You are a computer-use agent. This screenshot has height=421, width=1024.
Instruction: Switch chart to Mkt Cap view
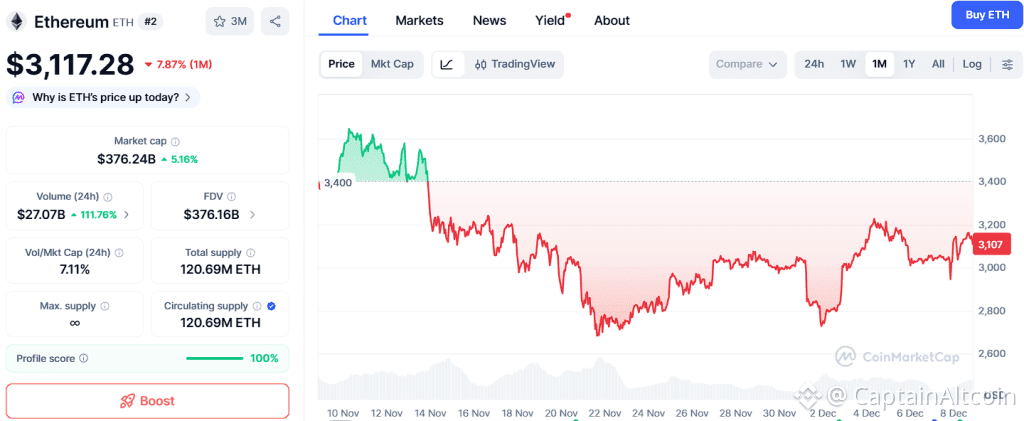pyautogui.click(x=392, y=64)
